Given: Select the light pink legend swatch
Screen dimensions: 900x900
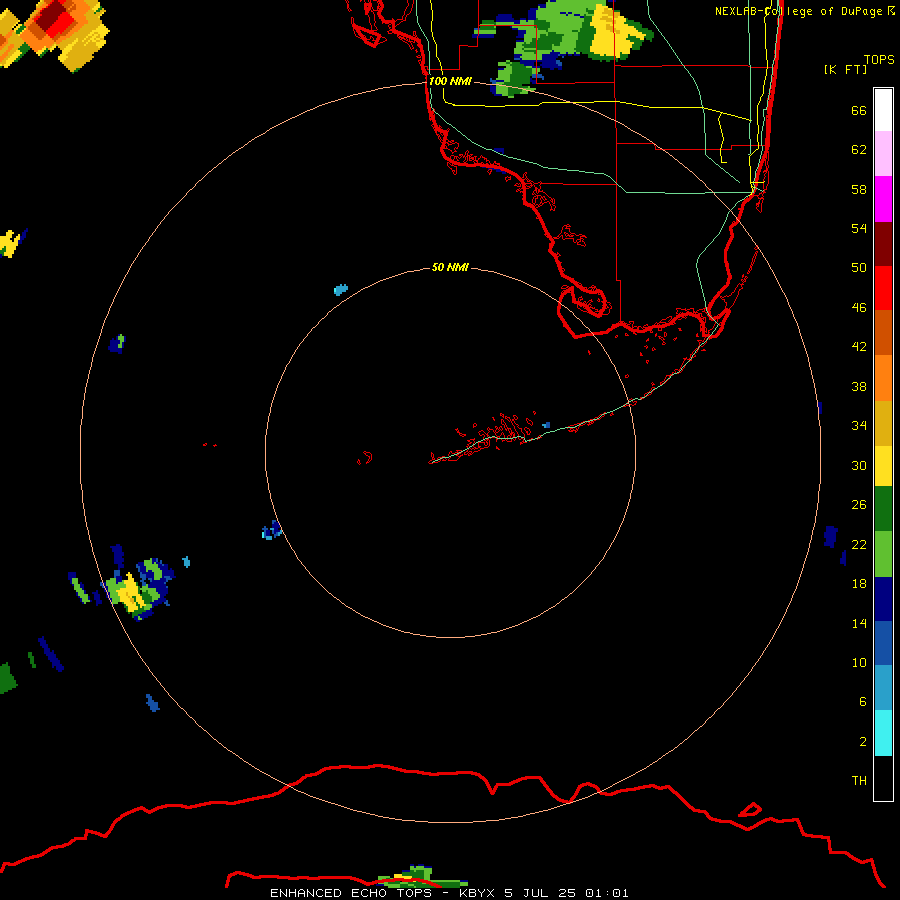Looking at the screenshot, I should point(883,153).
